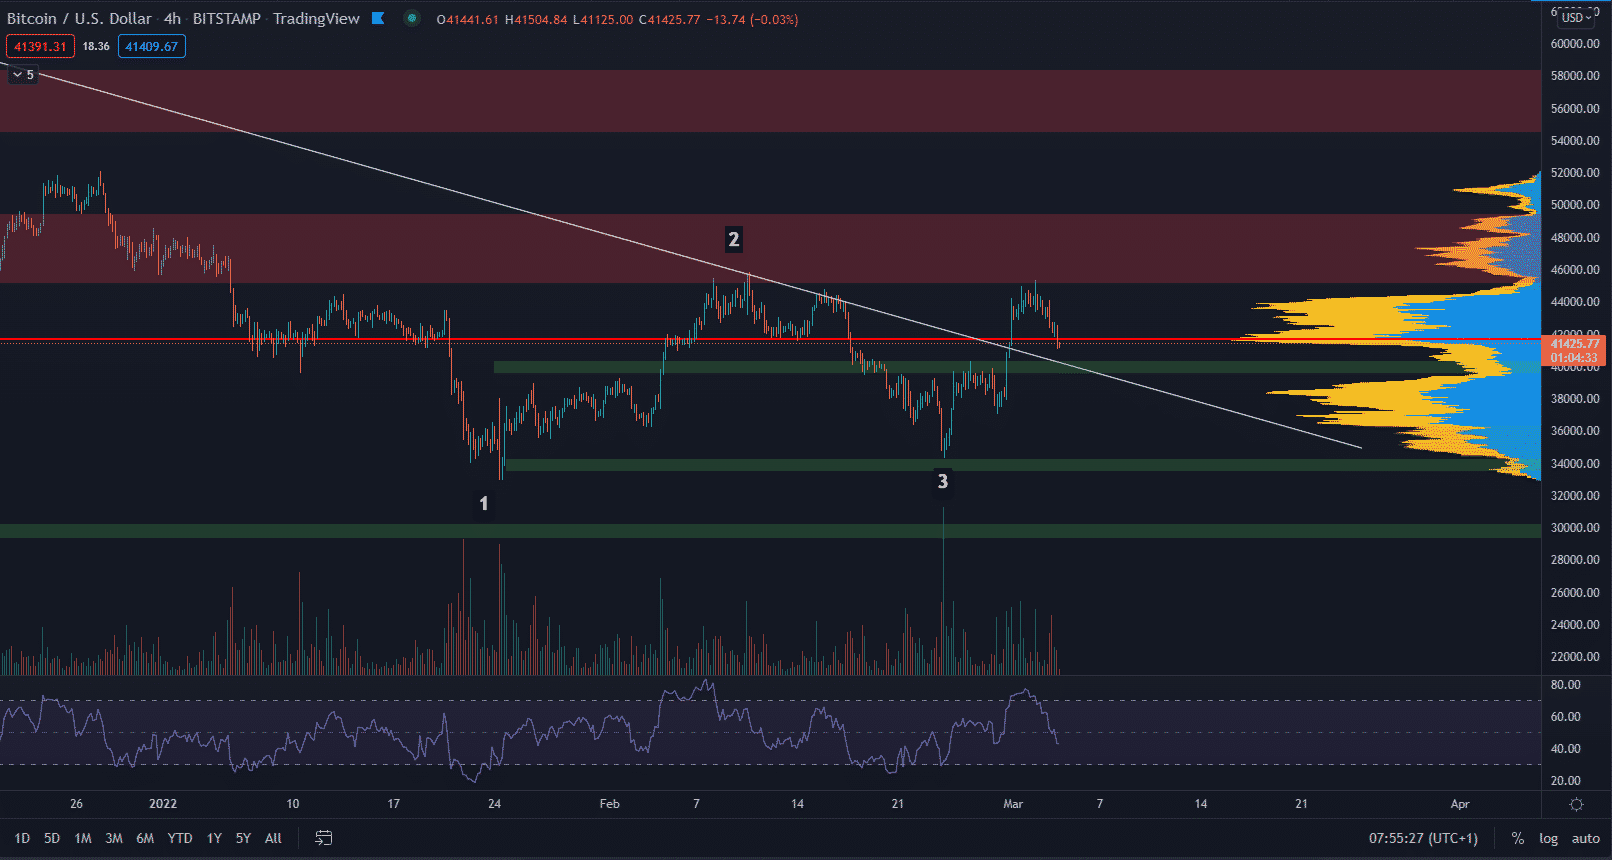The height and width of the screenshot is (860, 1612).
Task: Toggle the auto scale option
Action: (1585, 838)
